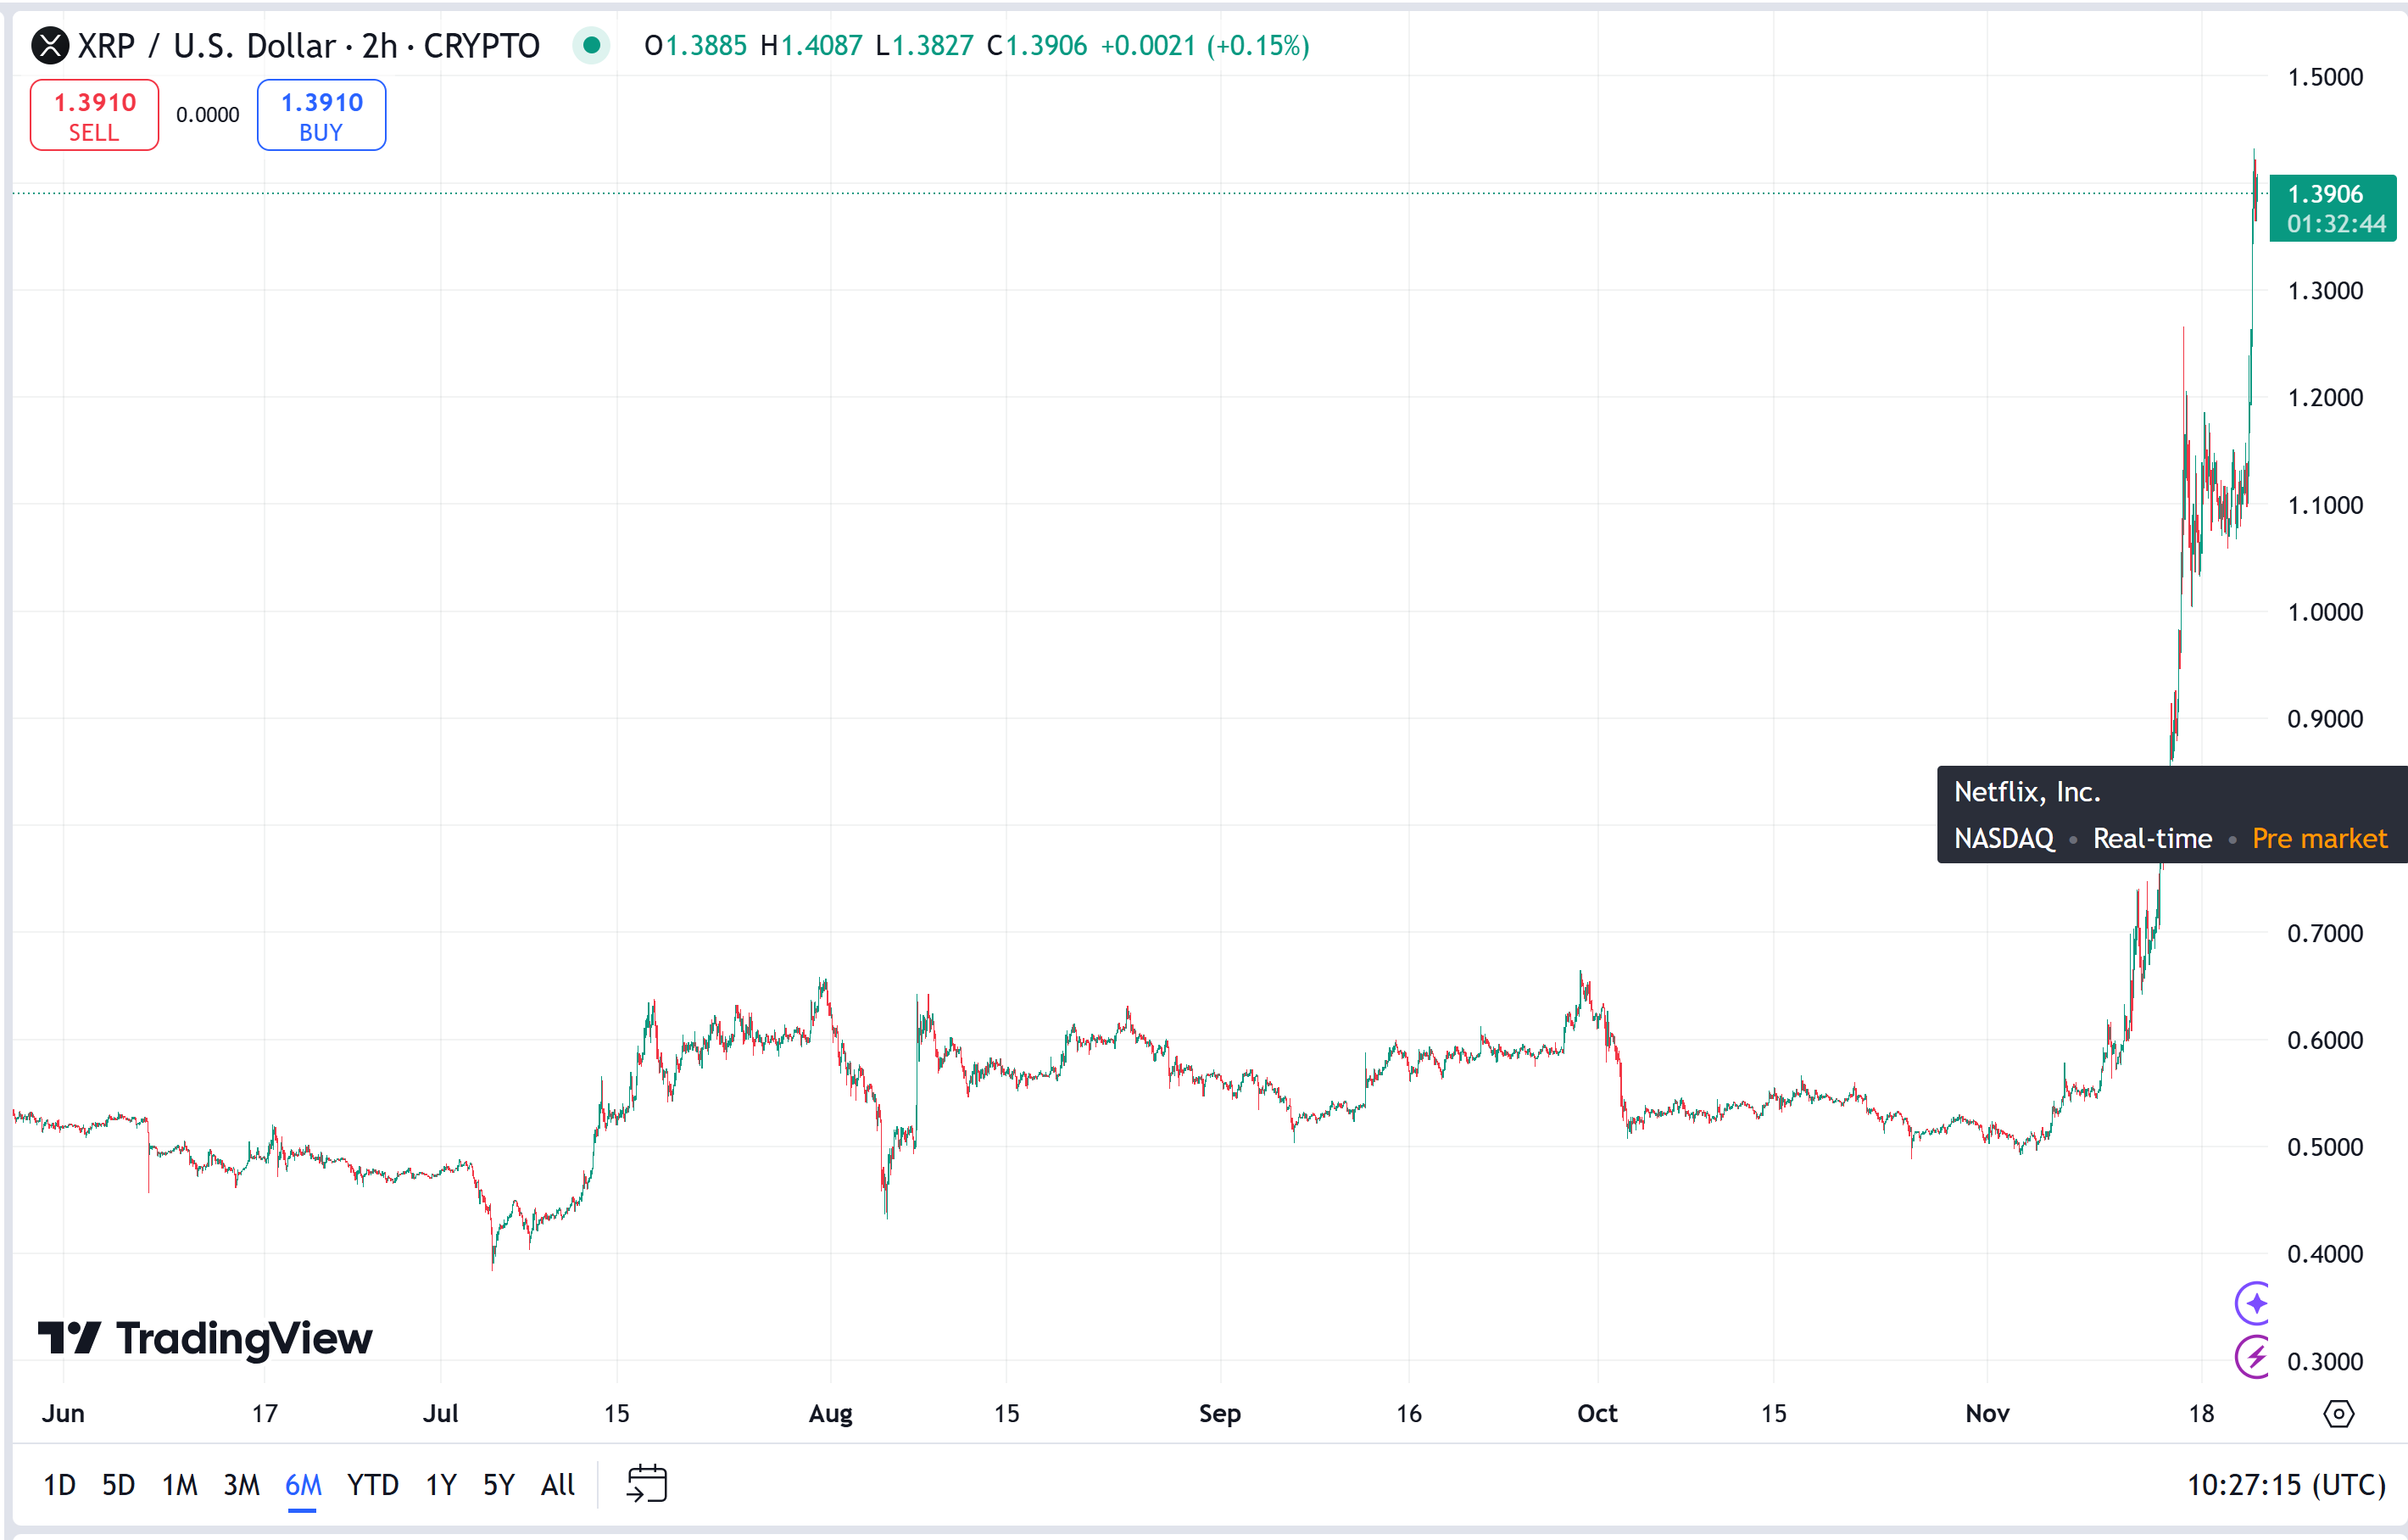The width and height of the screenshot is (2408, 1540).
Task: Open chart settings gear icon
Action: pos(2338,1413)
